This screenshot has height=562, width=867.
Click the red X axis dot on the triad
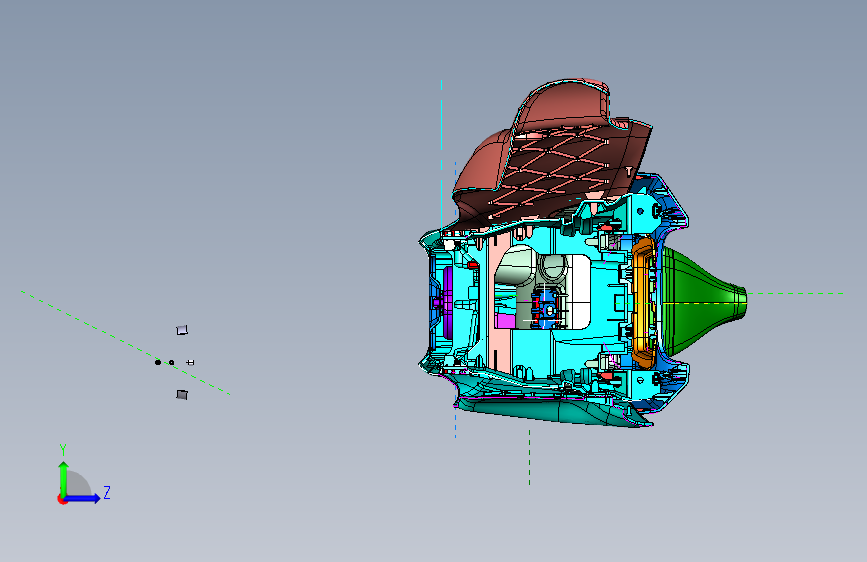pyautogui.click(x=62, y=499)
